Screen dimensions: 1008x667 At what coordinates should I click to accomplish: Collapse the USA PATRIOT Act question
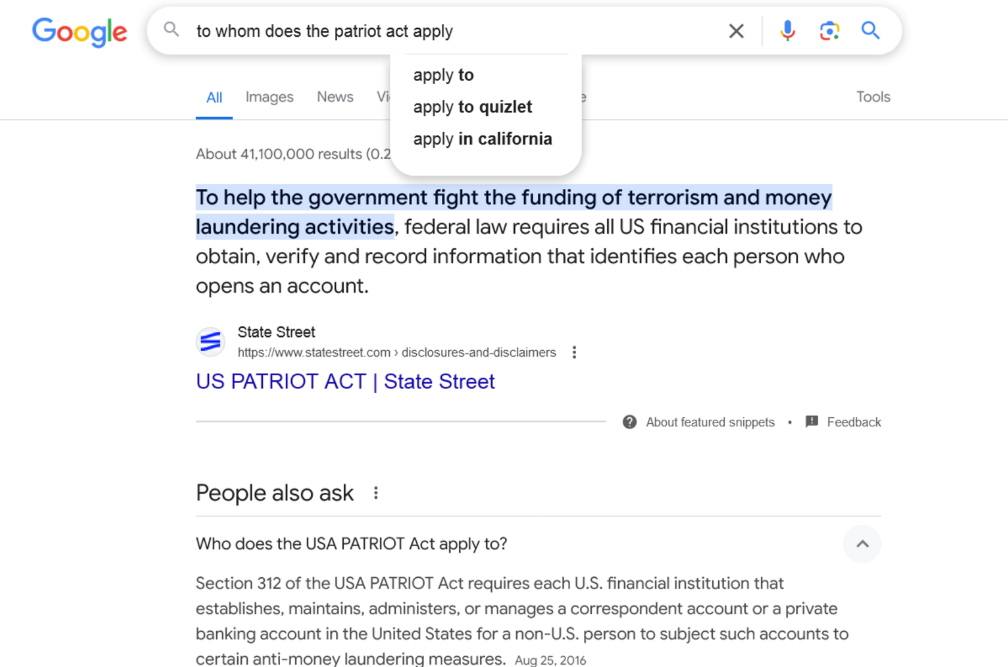pyautogui.click(x=862, y=544)
